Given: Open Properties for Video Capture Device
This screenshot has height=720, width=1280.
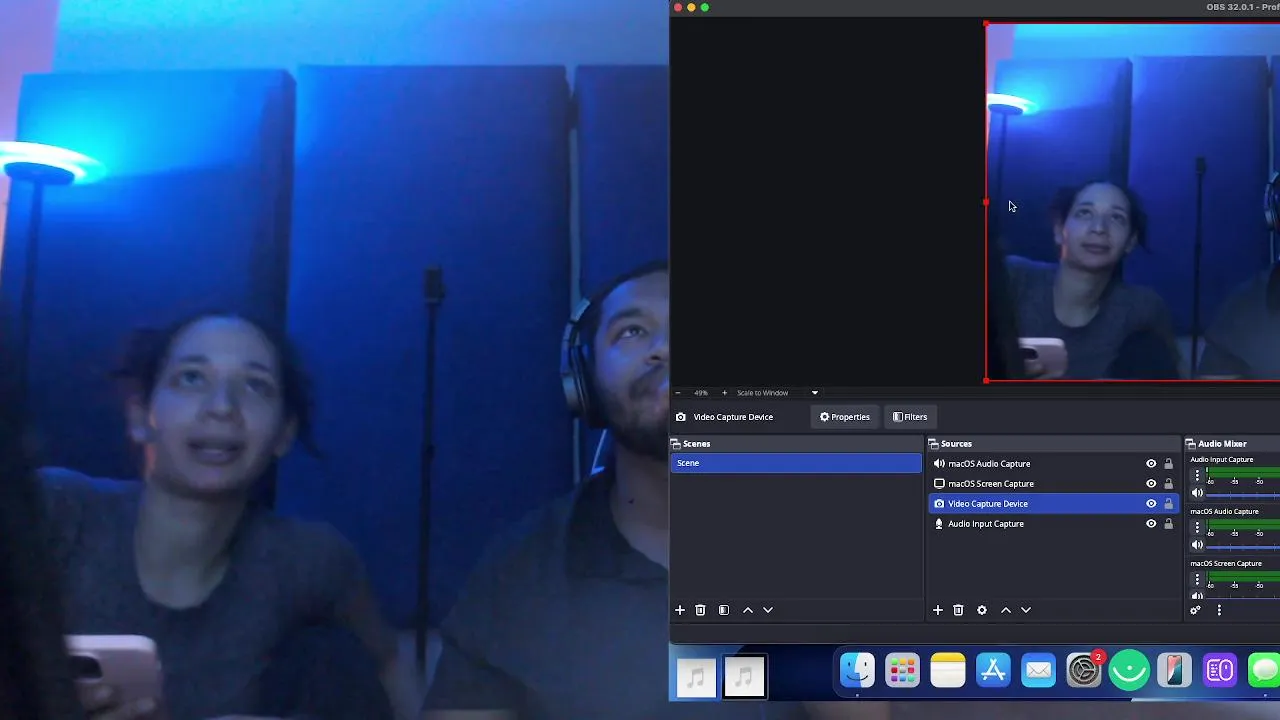Looking at the screenshot, I should [x=845, y=417].
